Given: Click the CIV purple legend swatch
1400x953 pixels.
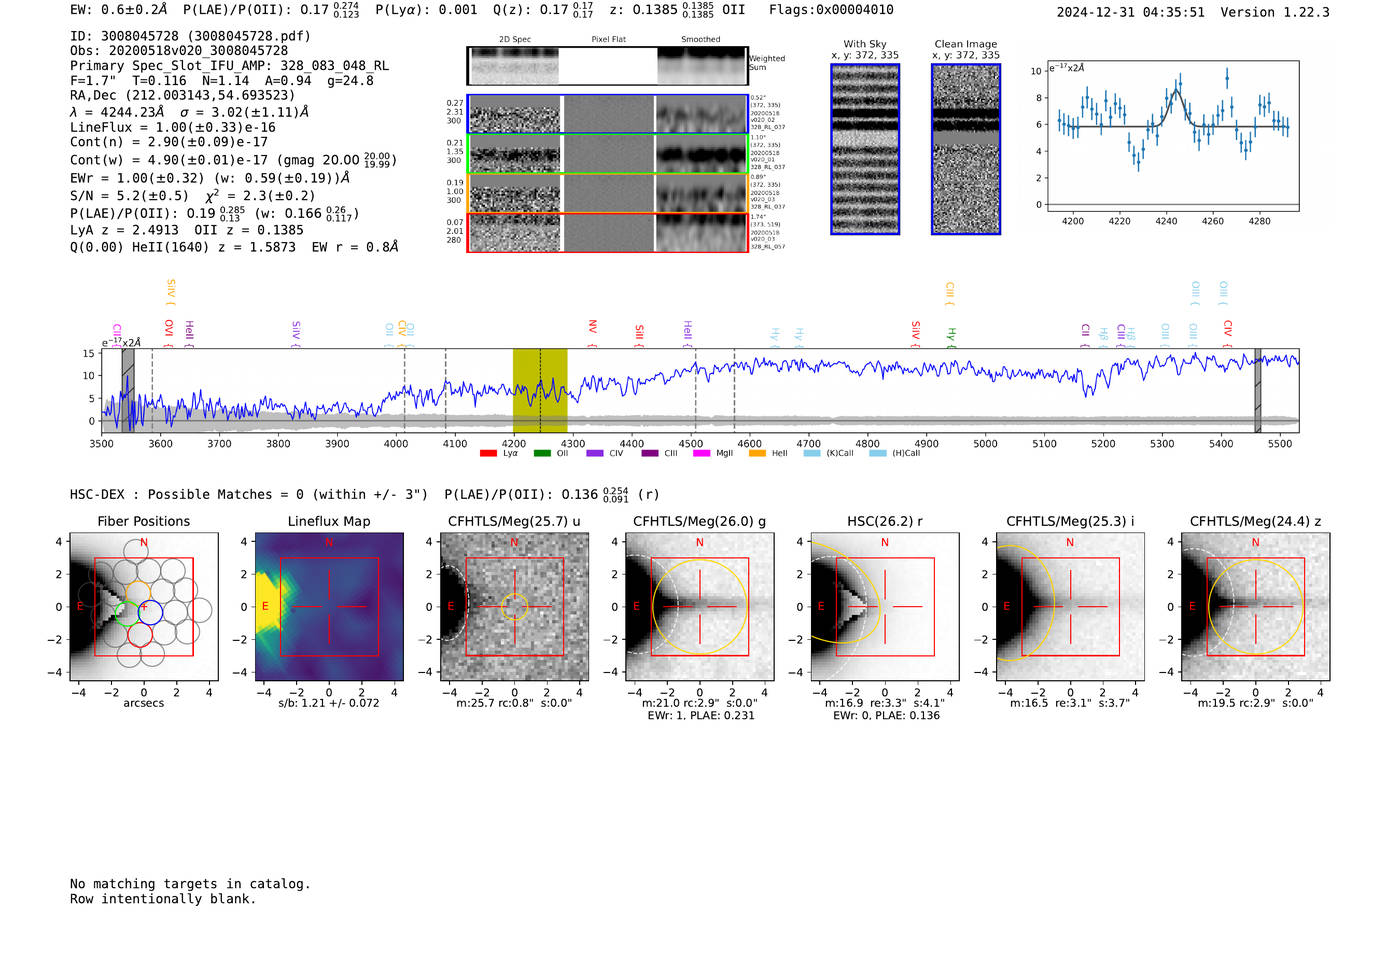Looking at the screenshot, I should 595,453.
